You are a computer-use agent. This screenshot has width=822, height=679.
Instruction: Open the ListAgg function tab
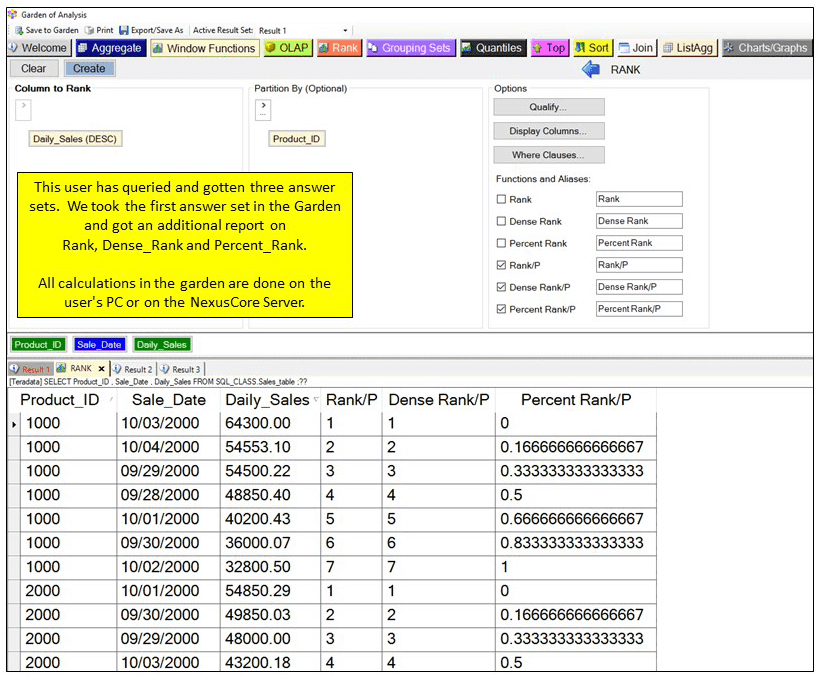[x=687, y=48]
